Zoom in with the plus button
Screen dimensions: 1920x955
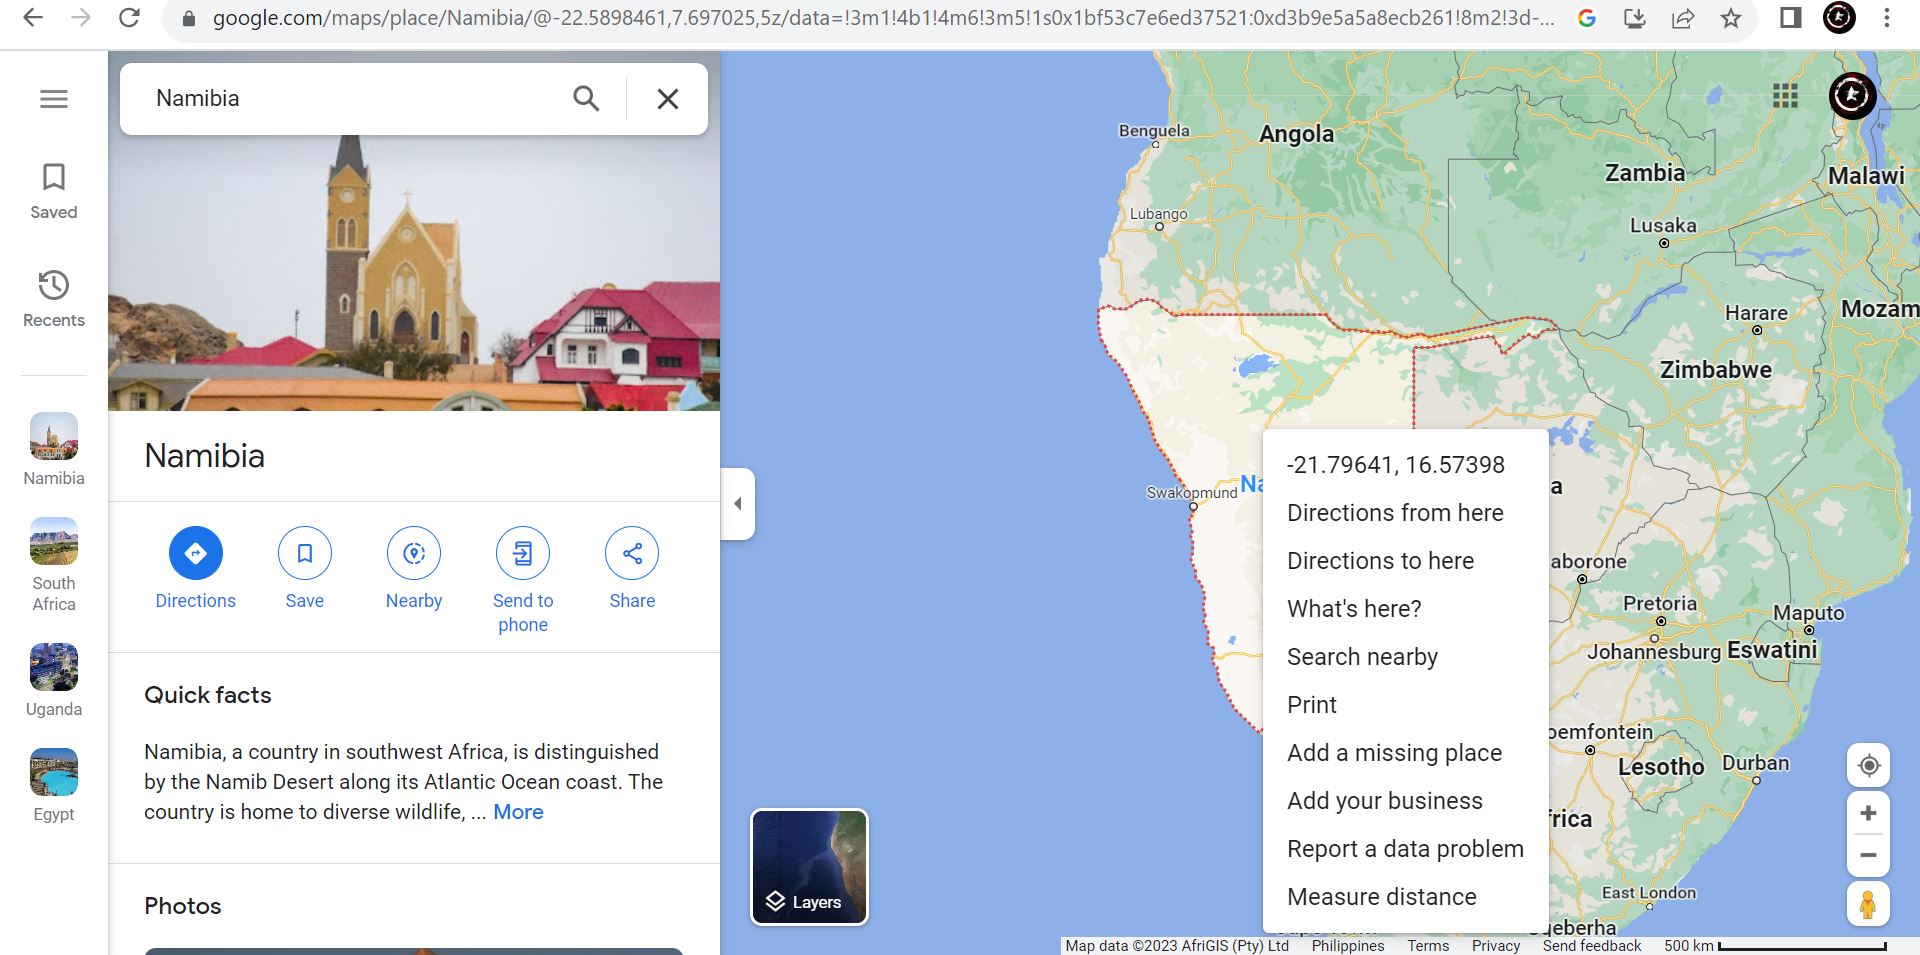point(1868,813)
